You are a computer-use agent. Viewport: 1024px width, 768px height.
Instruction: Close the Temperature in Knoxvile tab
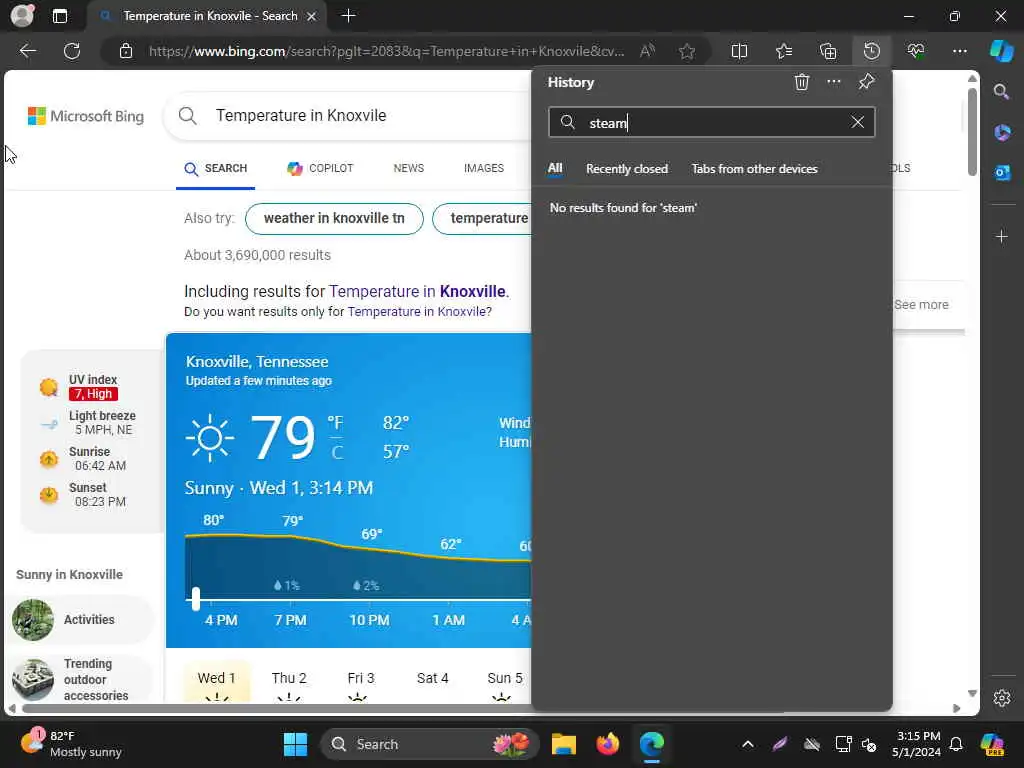coord(312,16)
